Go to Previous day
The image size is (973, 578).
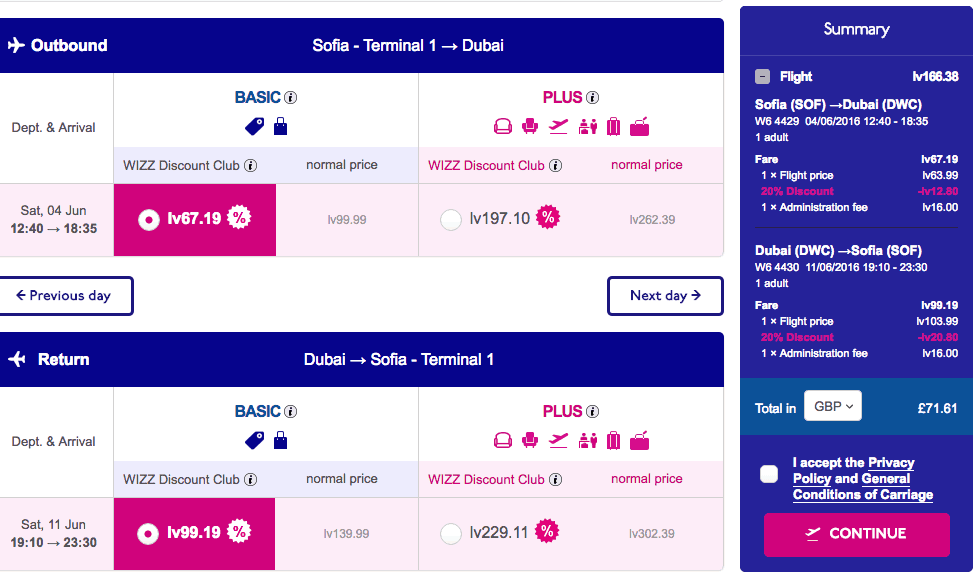tap(65, 296)
